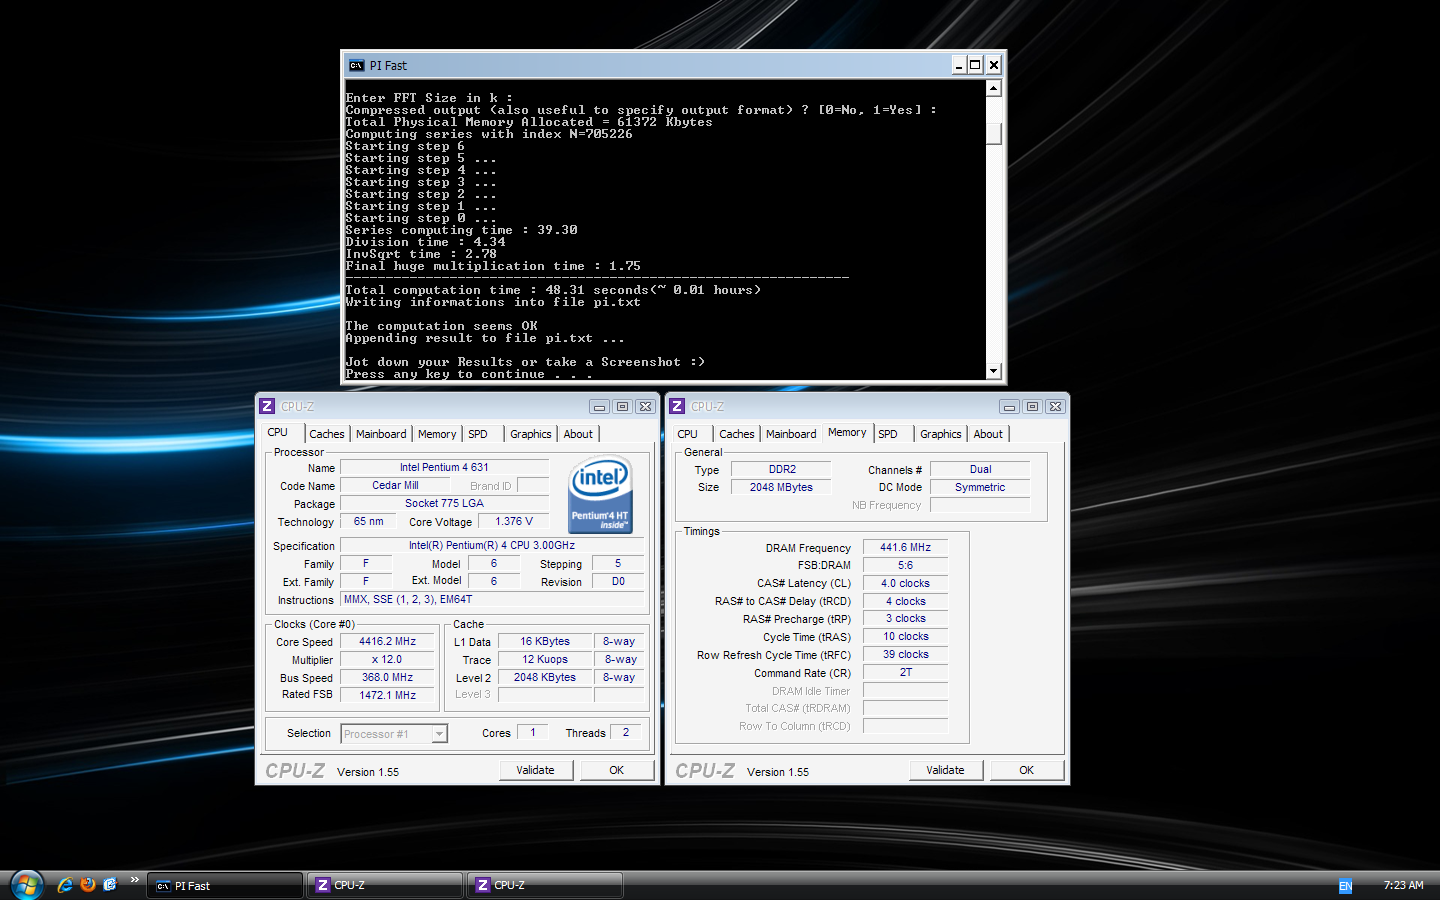Click the Windows Start orb
Viewport: 1440px width, 900px height.
click(26, 885)
